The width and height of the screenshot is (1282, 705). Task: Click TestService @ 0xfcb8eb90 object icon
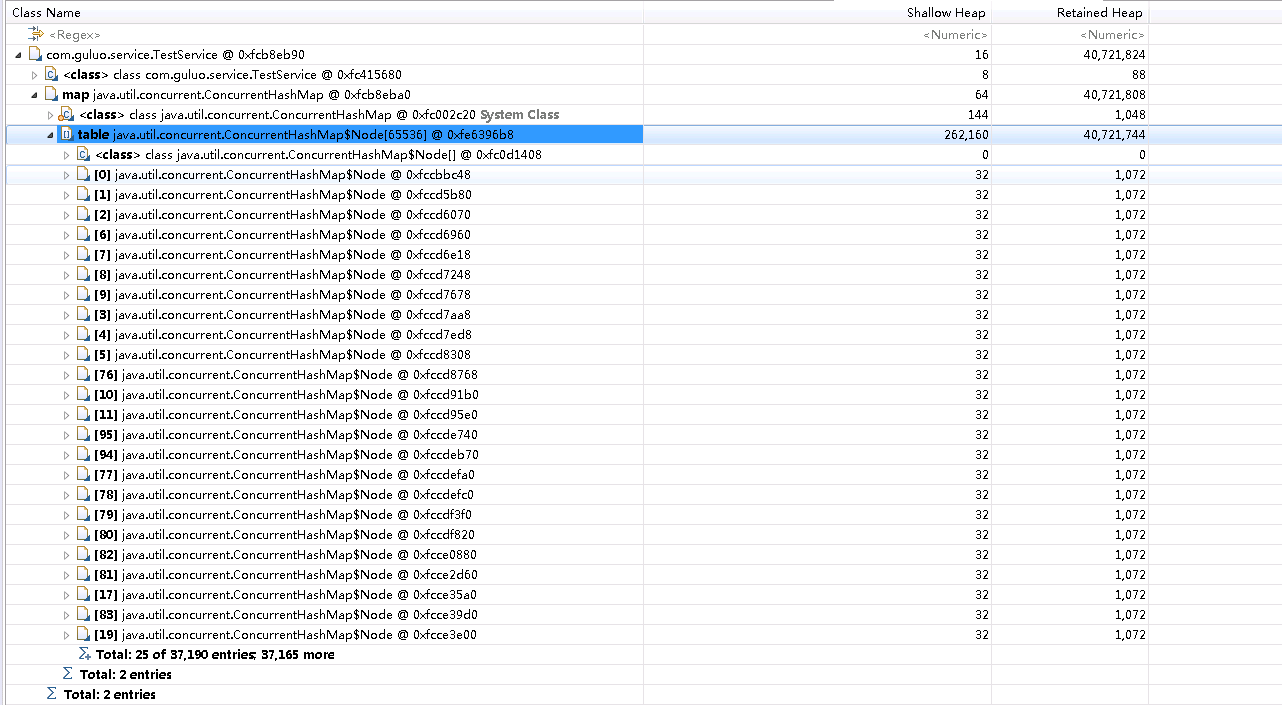pyautogui.click(x=36, y=55)
